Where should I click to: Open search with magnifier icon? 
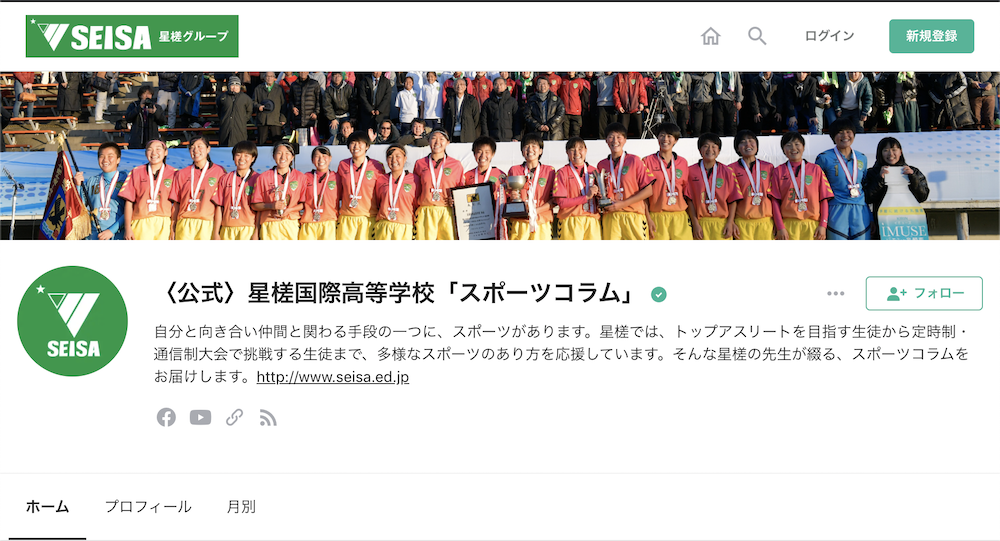click(x=757, y=36)
